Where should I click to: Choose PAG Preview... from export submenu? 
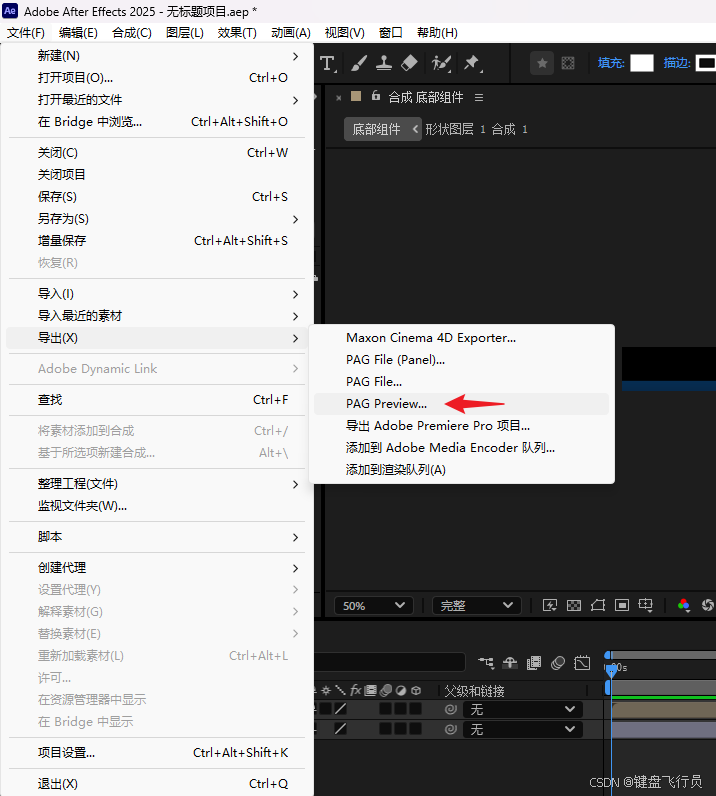click(x=461, y=404)
